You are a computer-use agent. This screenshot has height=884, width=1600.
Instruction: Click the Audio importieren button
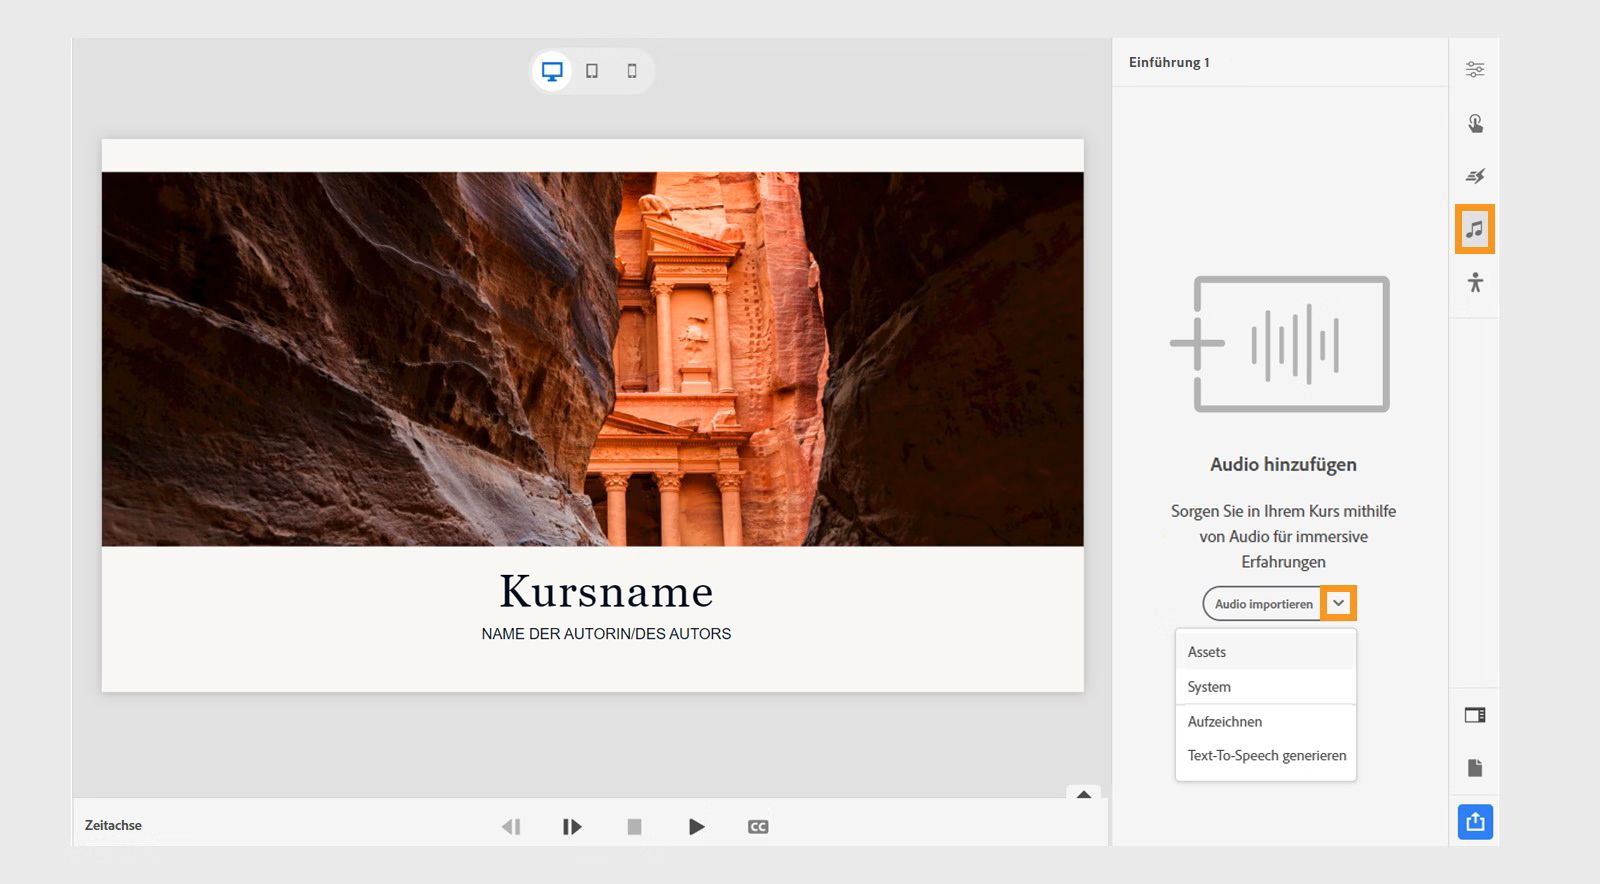point(1263,604)
